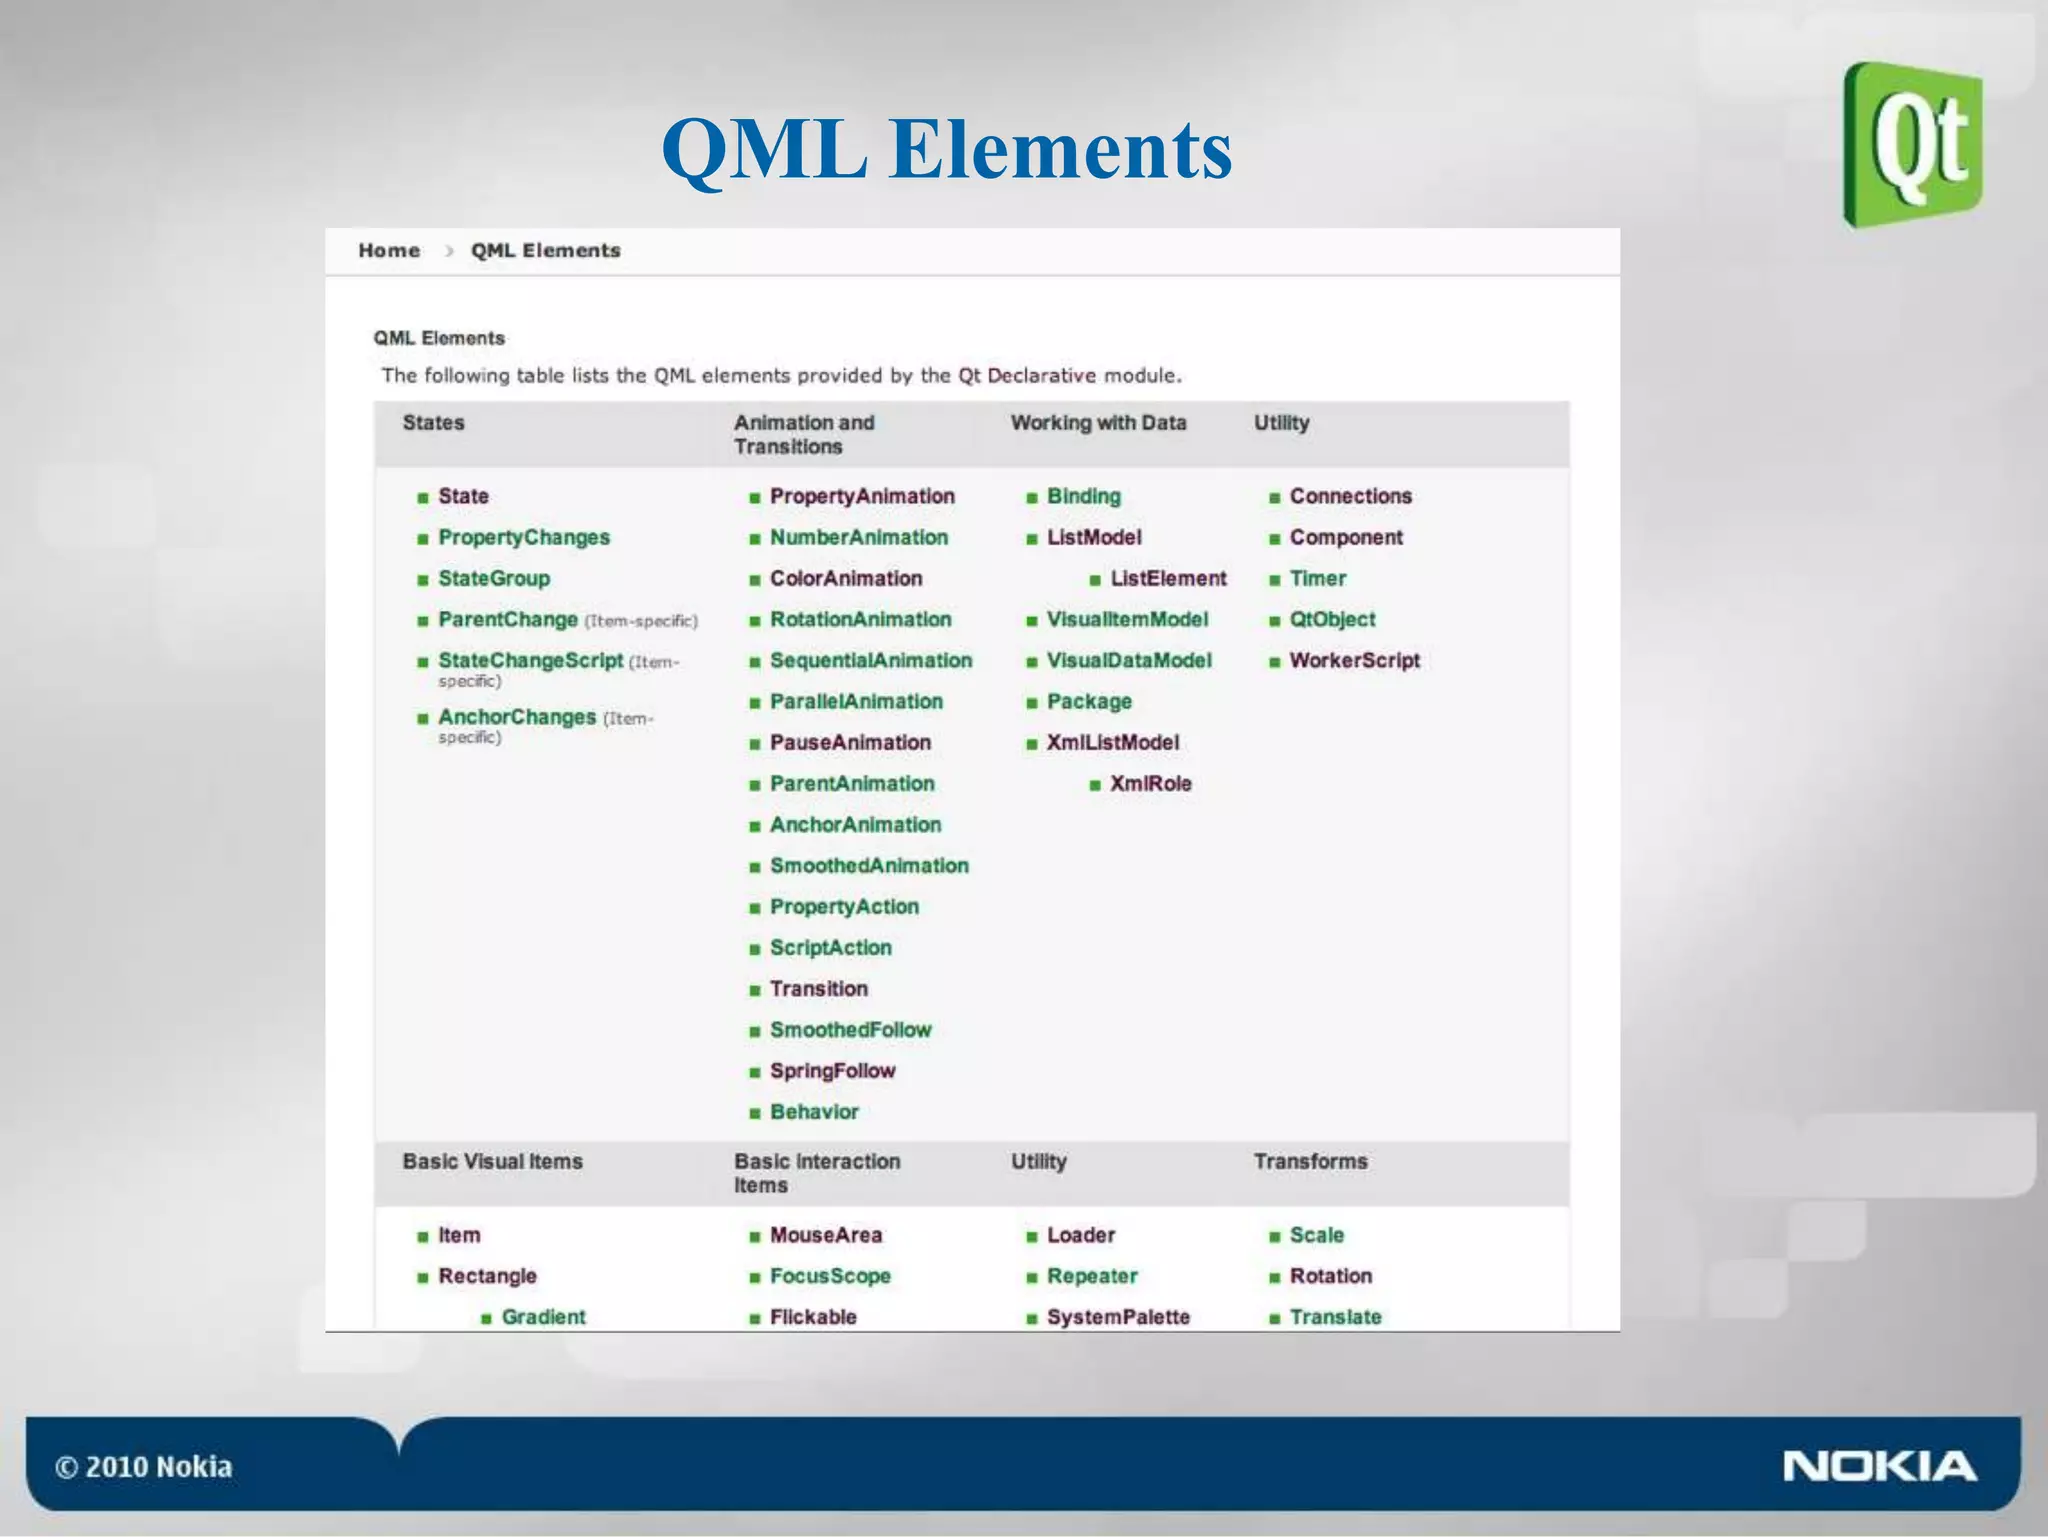Open the AnchorChanges link
2048x1537 pixels.
pos(517,717)
